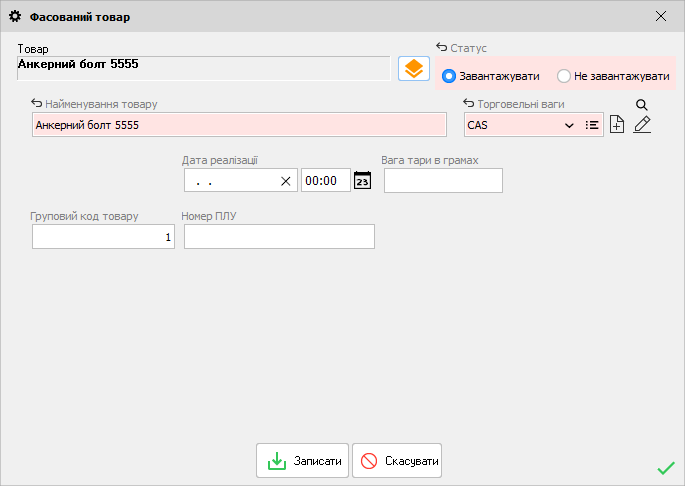Click the magnifier search icon above scales
Image resolution: width=685 pixels, height=486 pixels.
[x=642, y=104]
